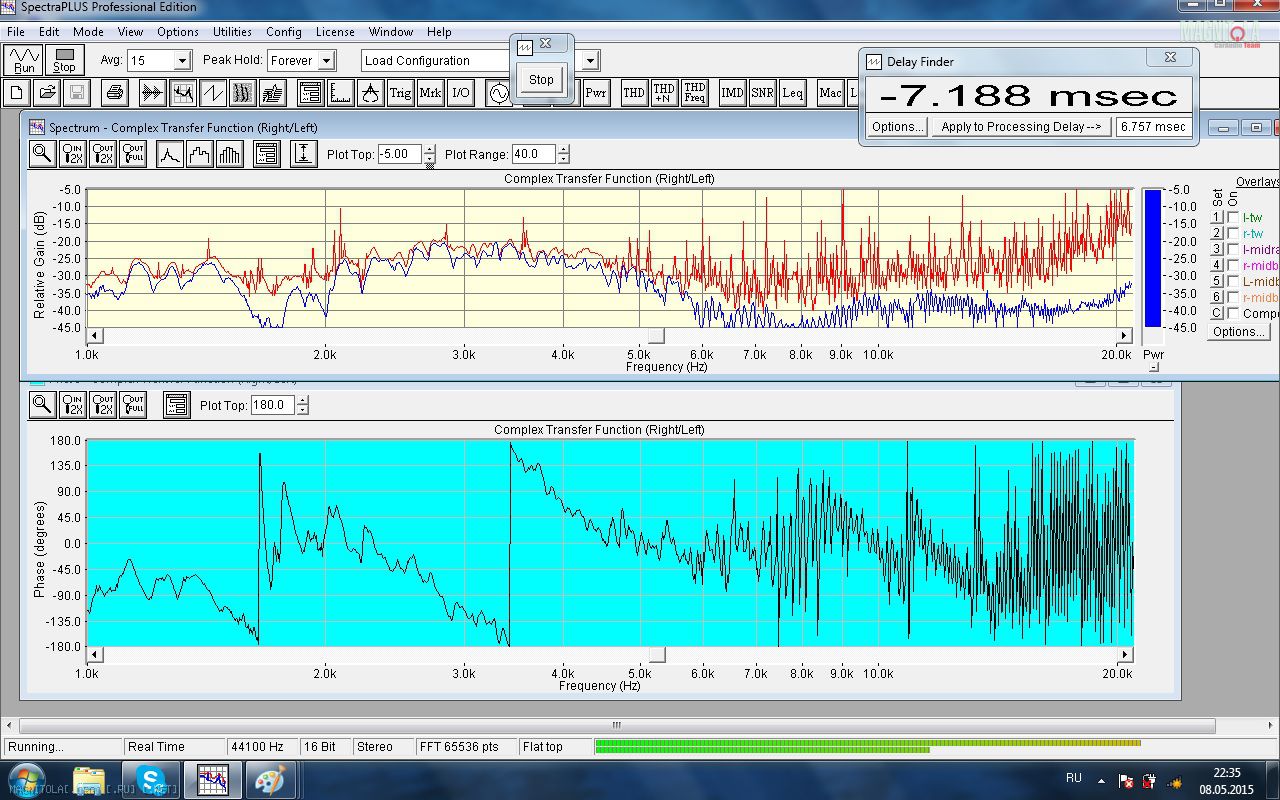
Task: Open the signal generator sine icon
Action: click(x=498, y=93)
